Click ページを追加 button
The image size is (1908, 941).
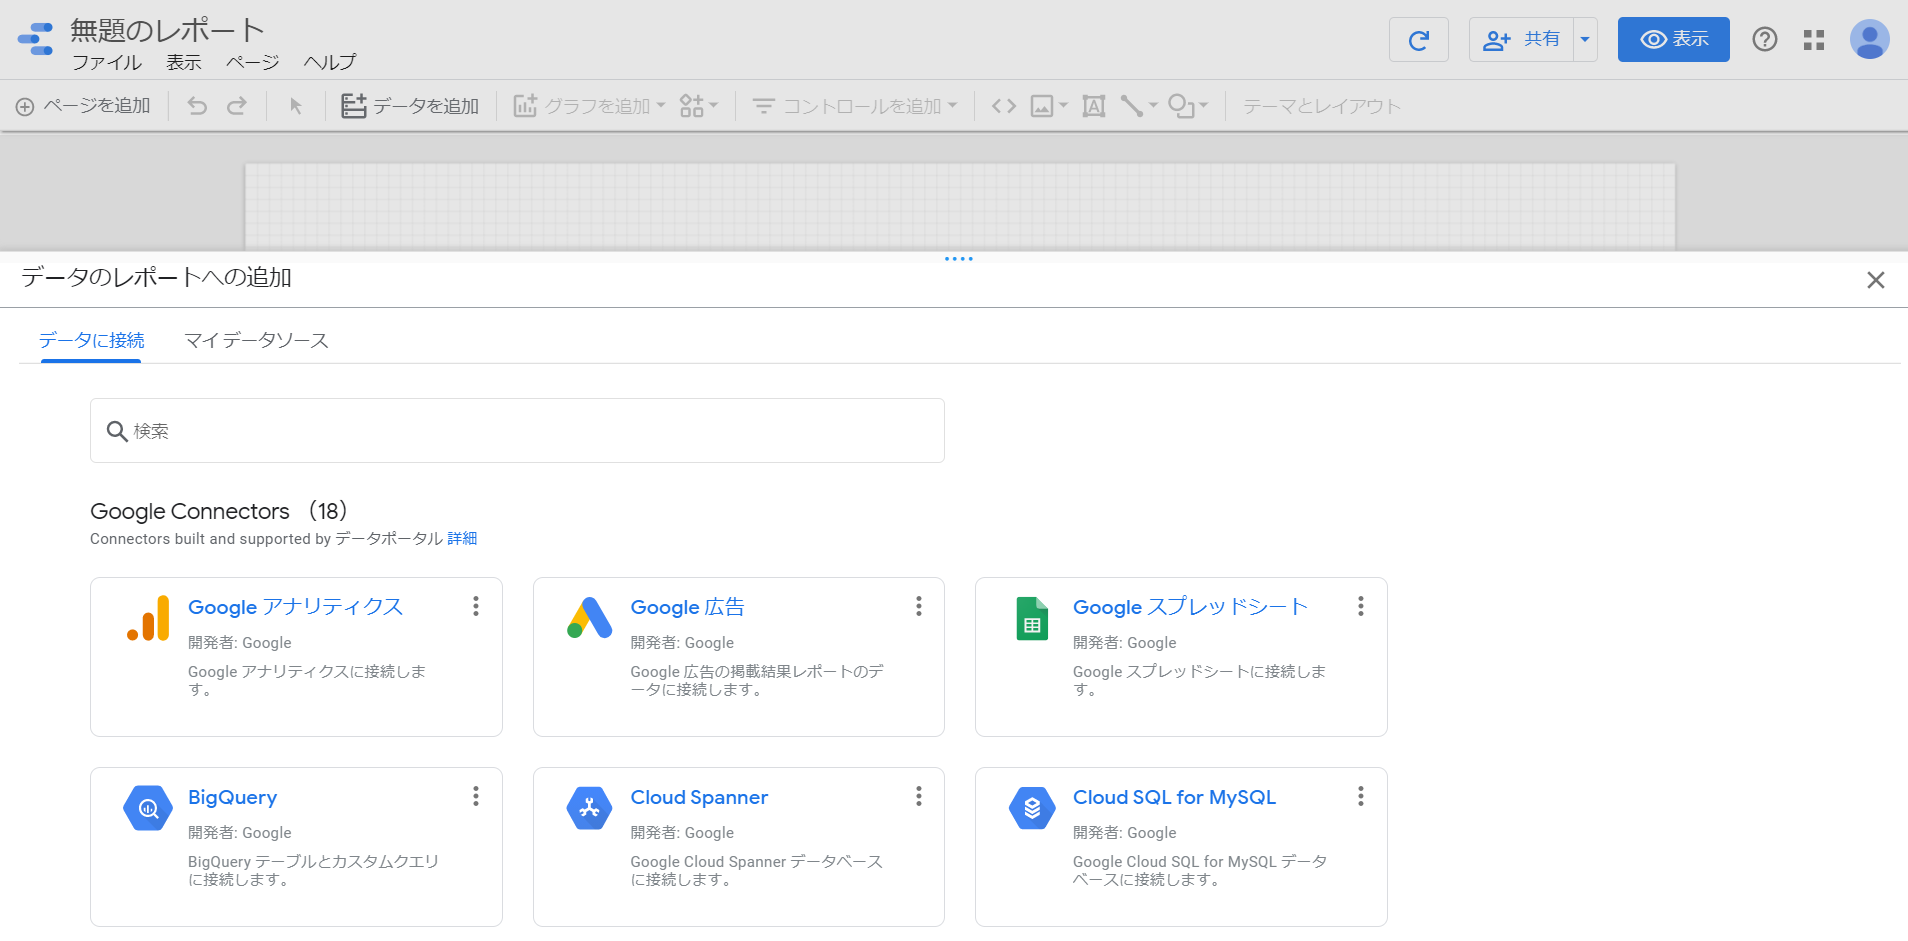tap(83, 106)
